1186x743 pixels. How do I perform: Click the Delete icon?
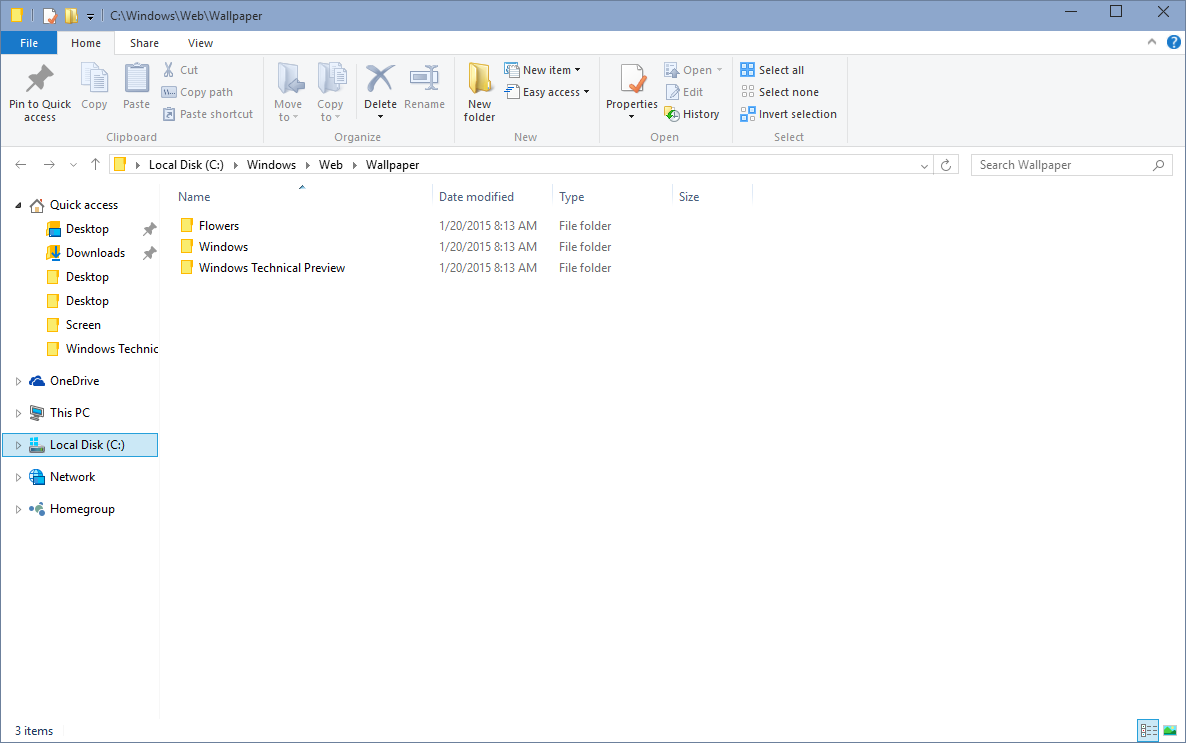tap(380, 85)
